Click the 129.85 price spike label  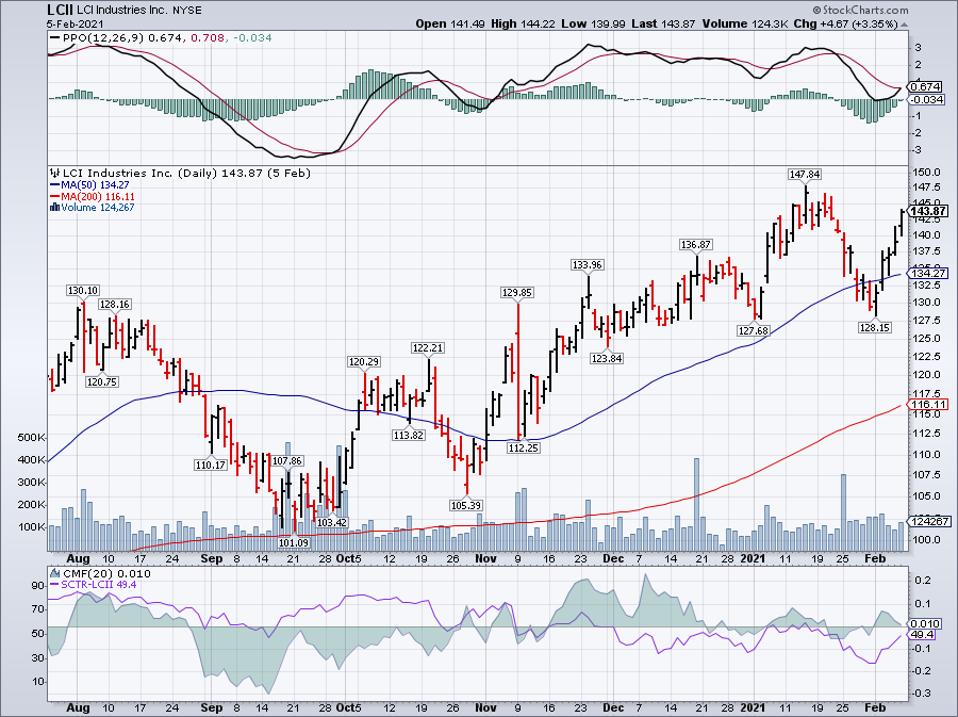pyautogui.click(x=517, y=293)
